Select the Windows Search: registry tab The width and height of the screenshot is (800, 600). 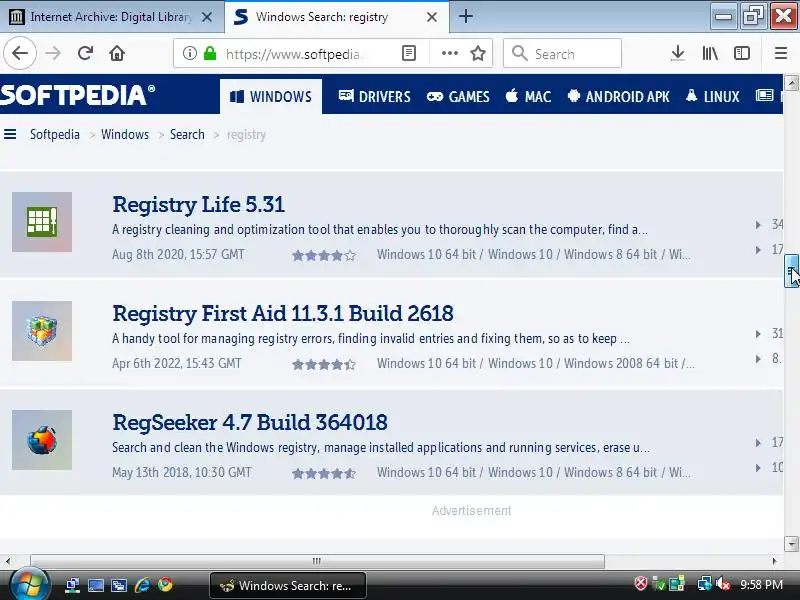(x=337, y=17)
